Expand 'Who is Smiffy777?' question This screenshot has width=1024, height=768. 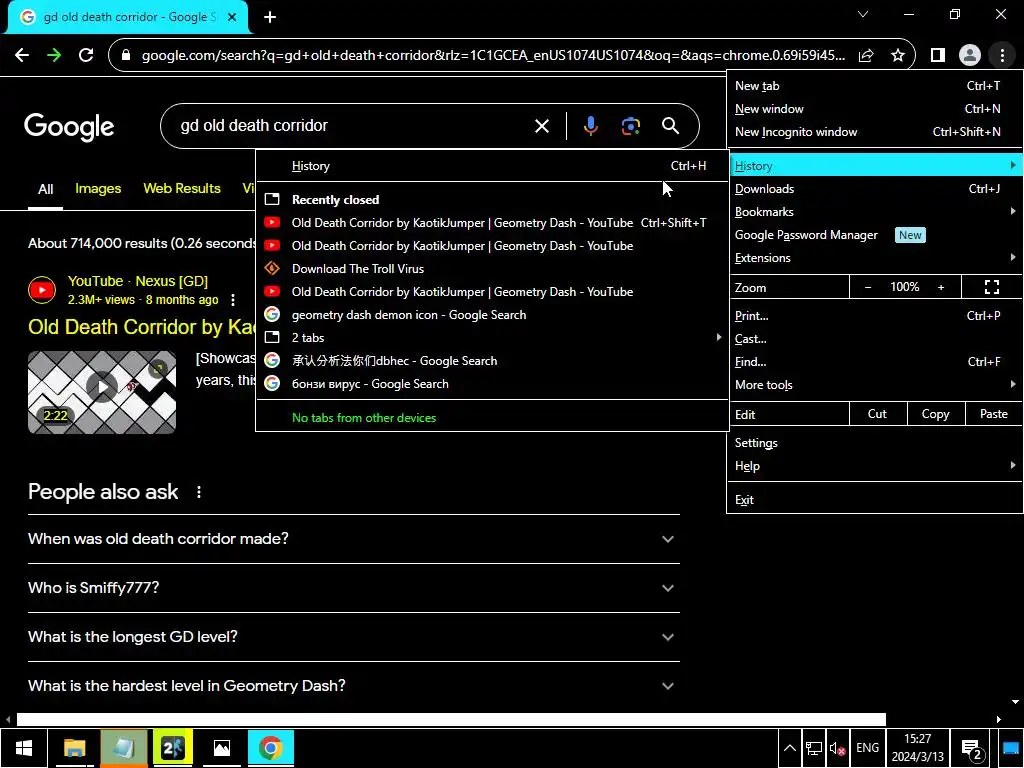353,588
